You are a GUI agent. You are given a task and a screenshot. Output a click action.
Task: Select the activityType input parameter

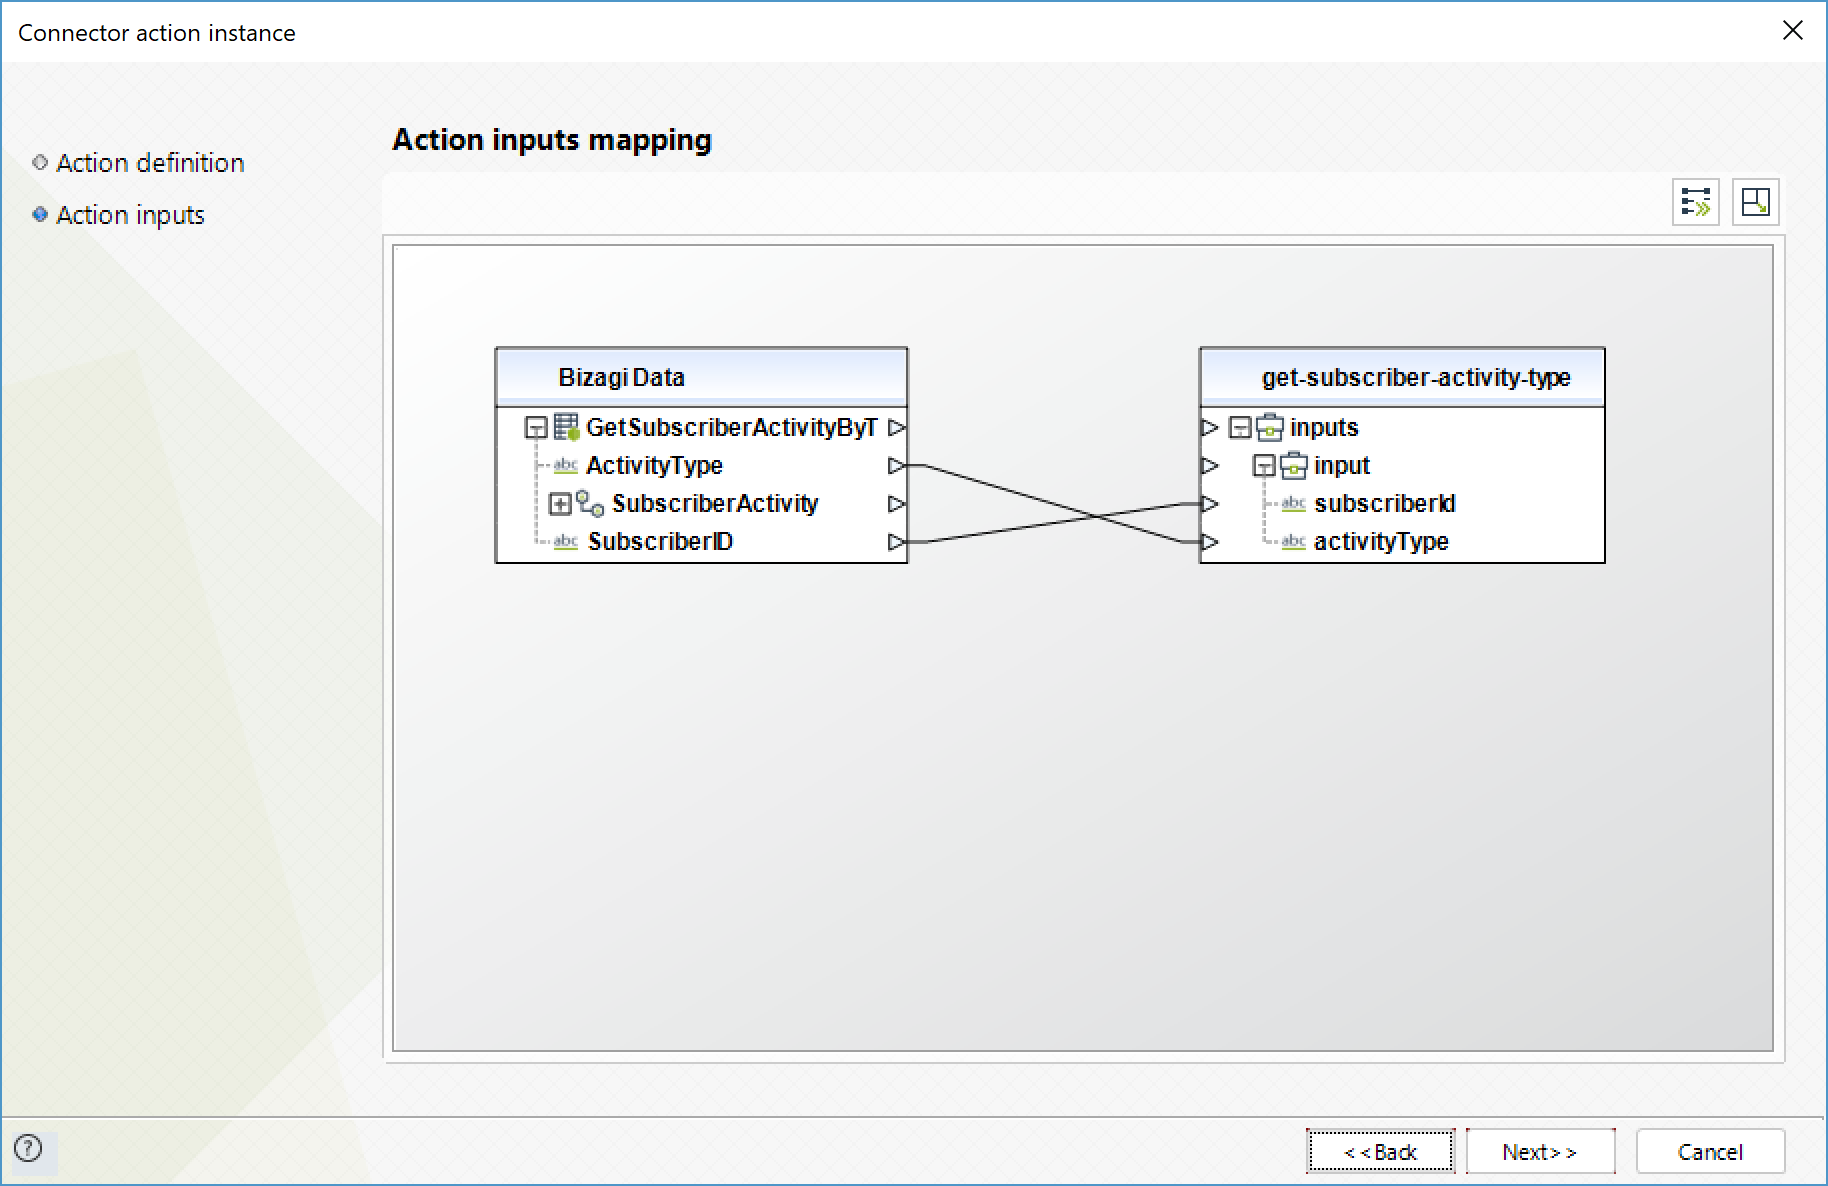1381,542
